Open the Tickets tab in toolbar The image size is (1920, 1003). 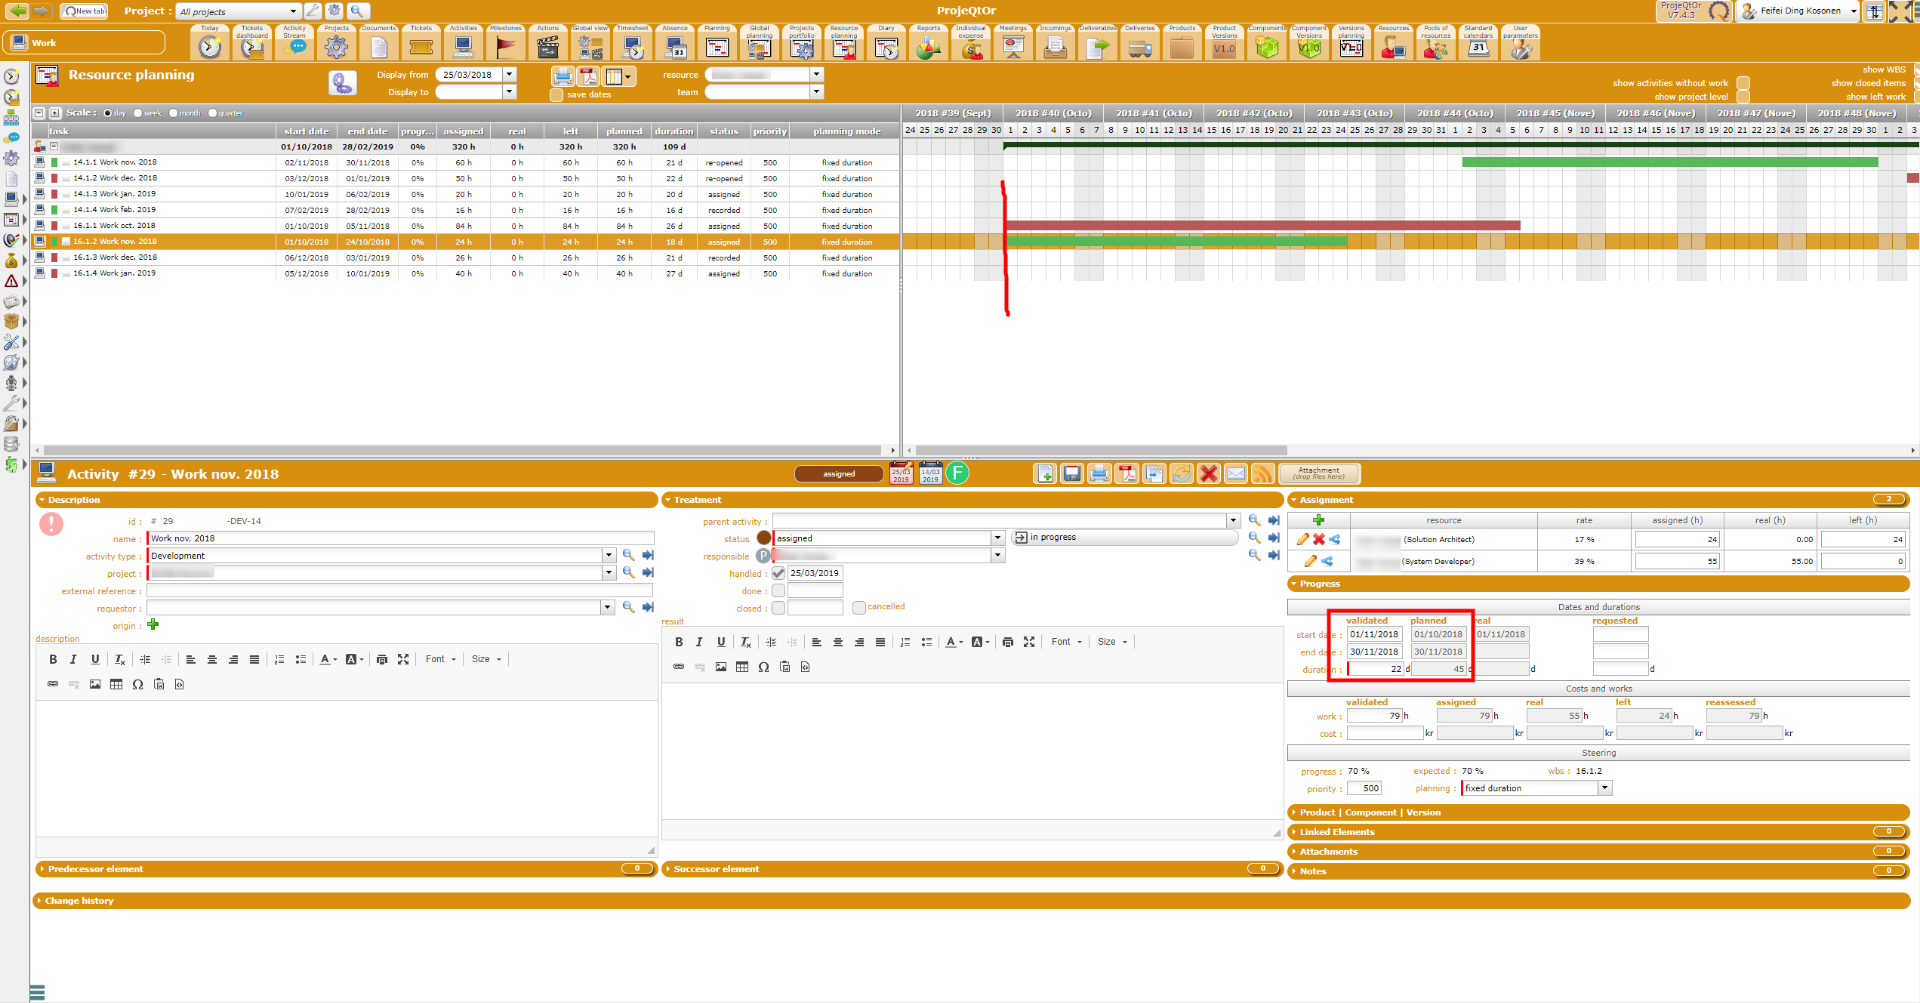(x=421, y=45)
